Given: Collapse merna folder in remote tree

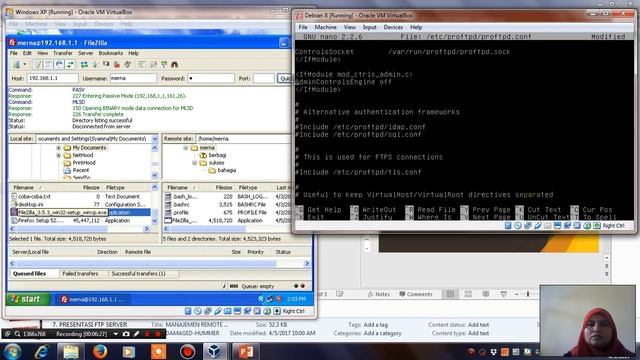Looking at the screenshot, I should point(186,148).
